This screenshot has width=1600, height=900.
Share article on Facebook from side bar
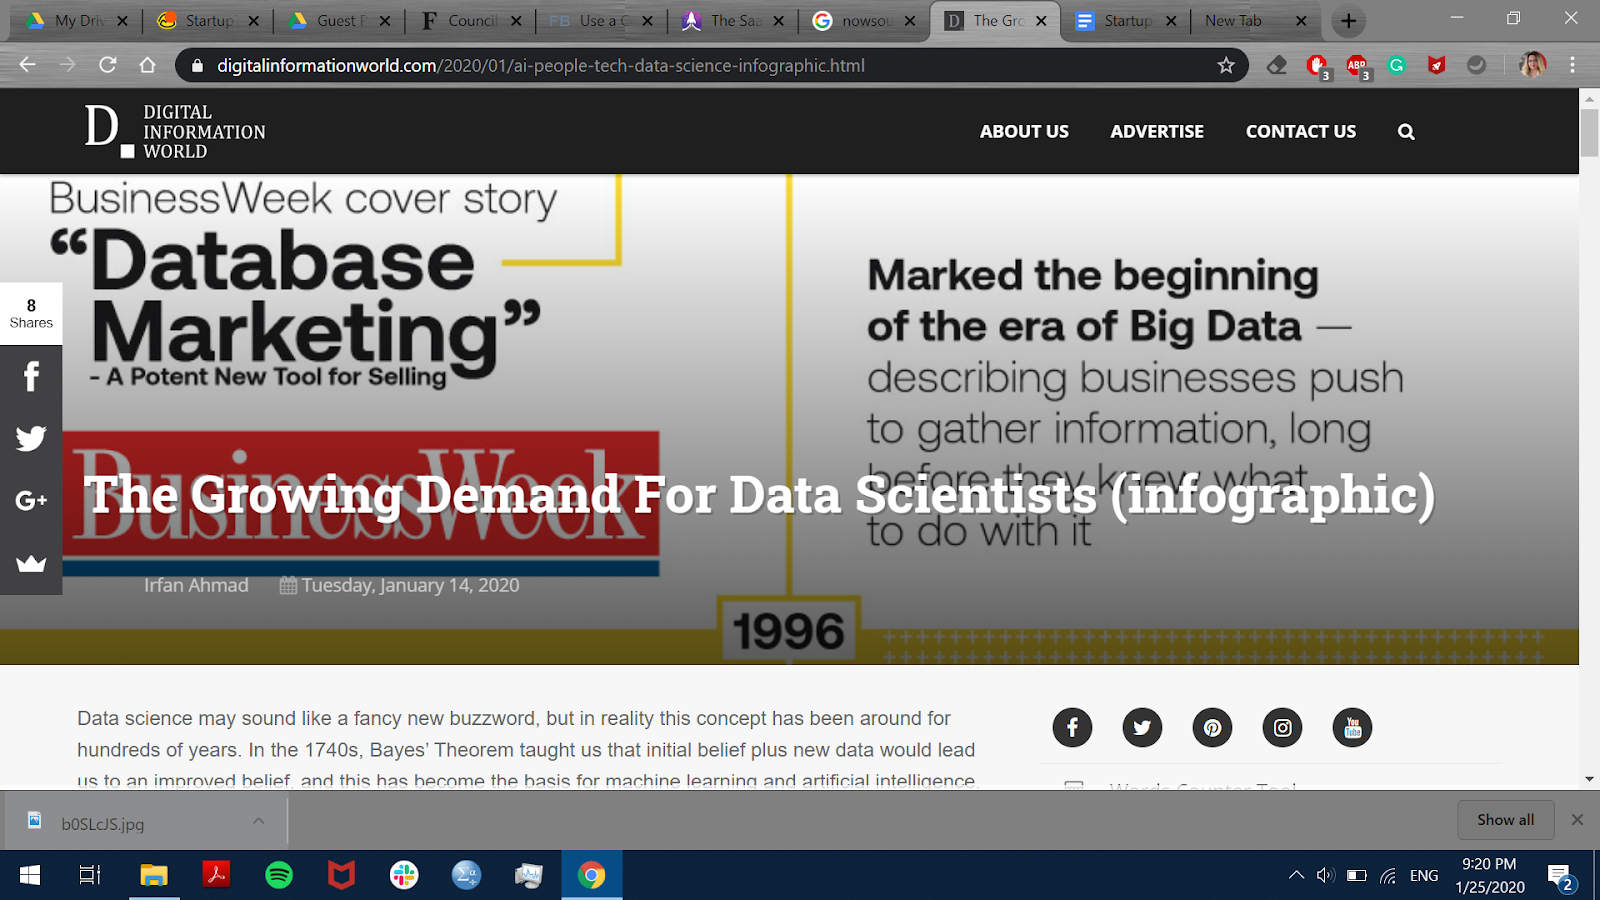(x=31, y=377)
